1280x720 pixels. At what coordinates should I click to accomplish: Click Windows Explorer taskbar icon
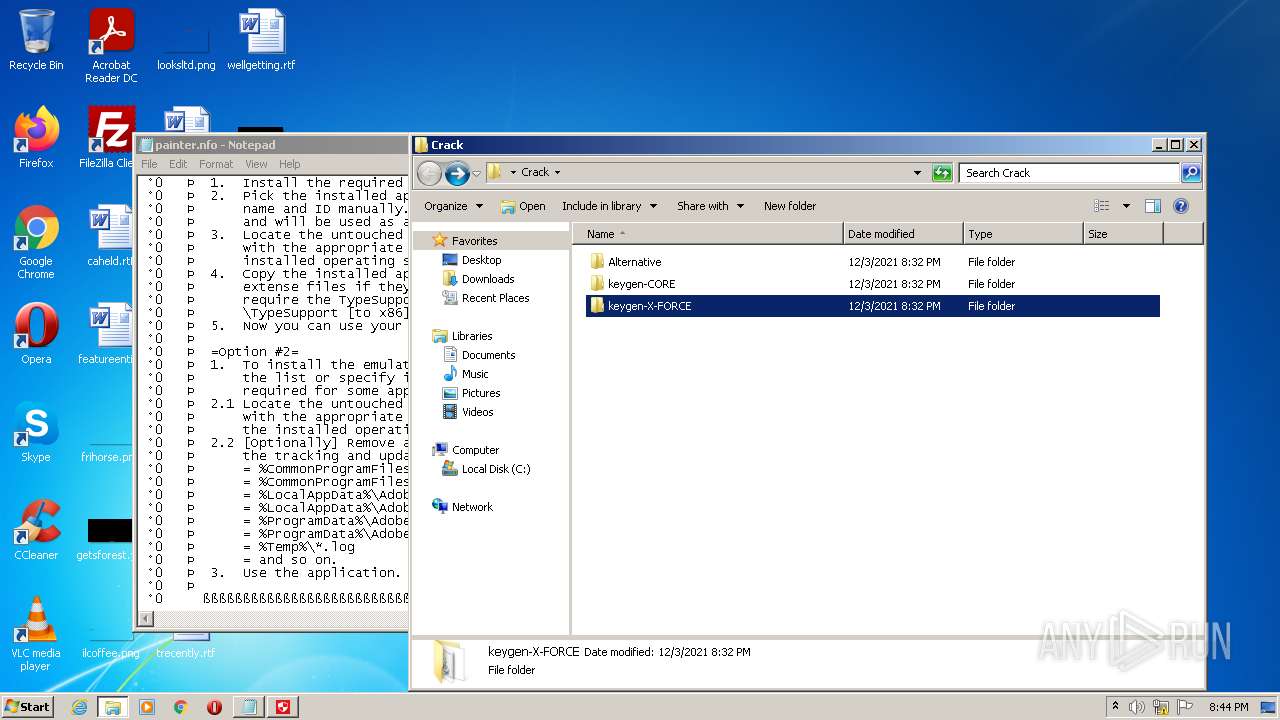click(113, 707)
